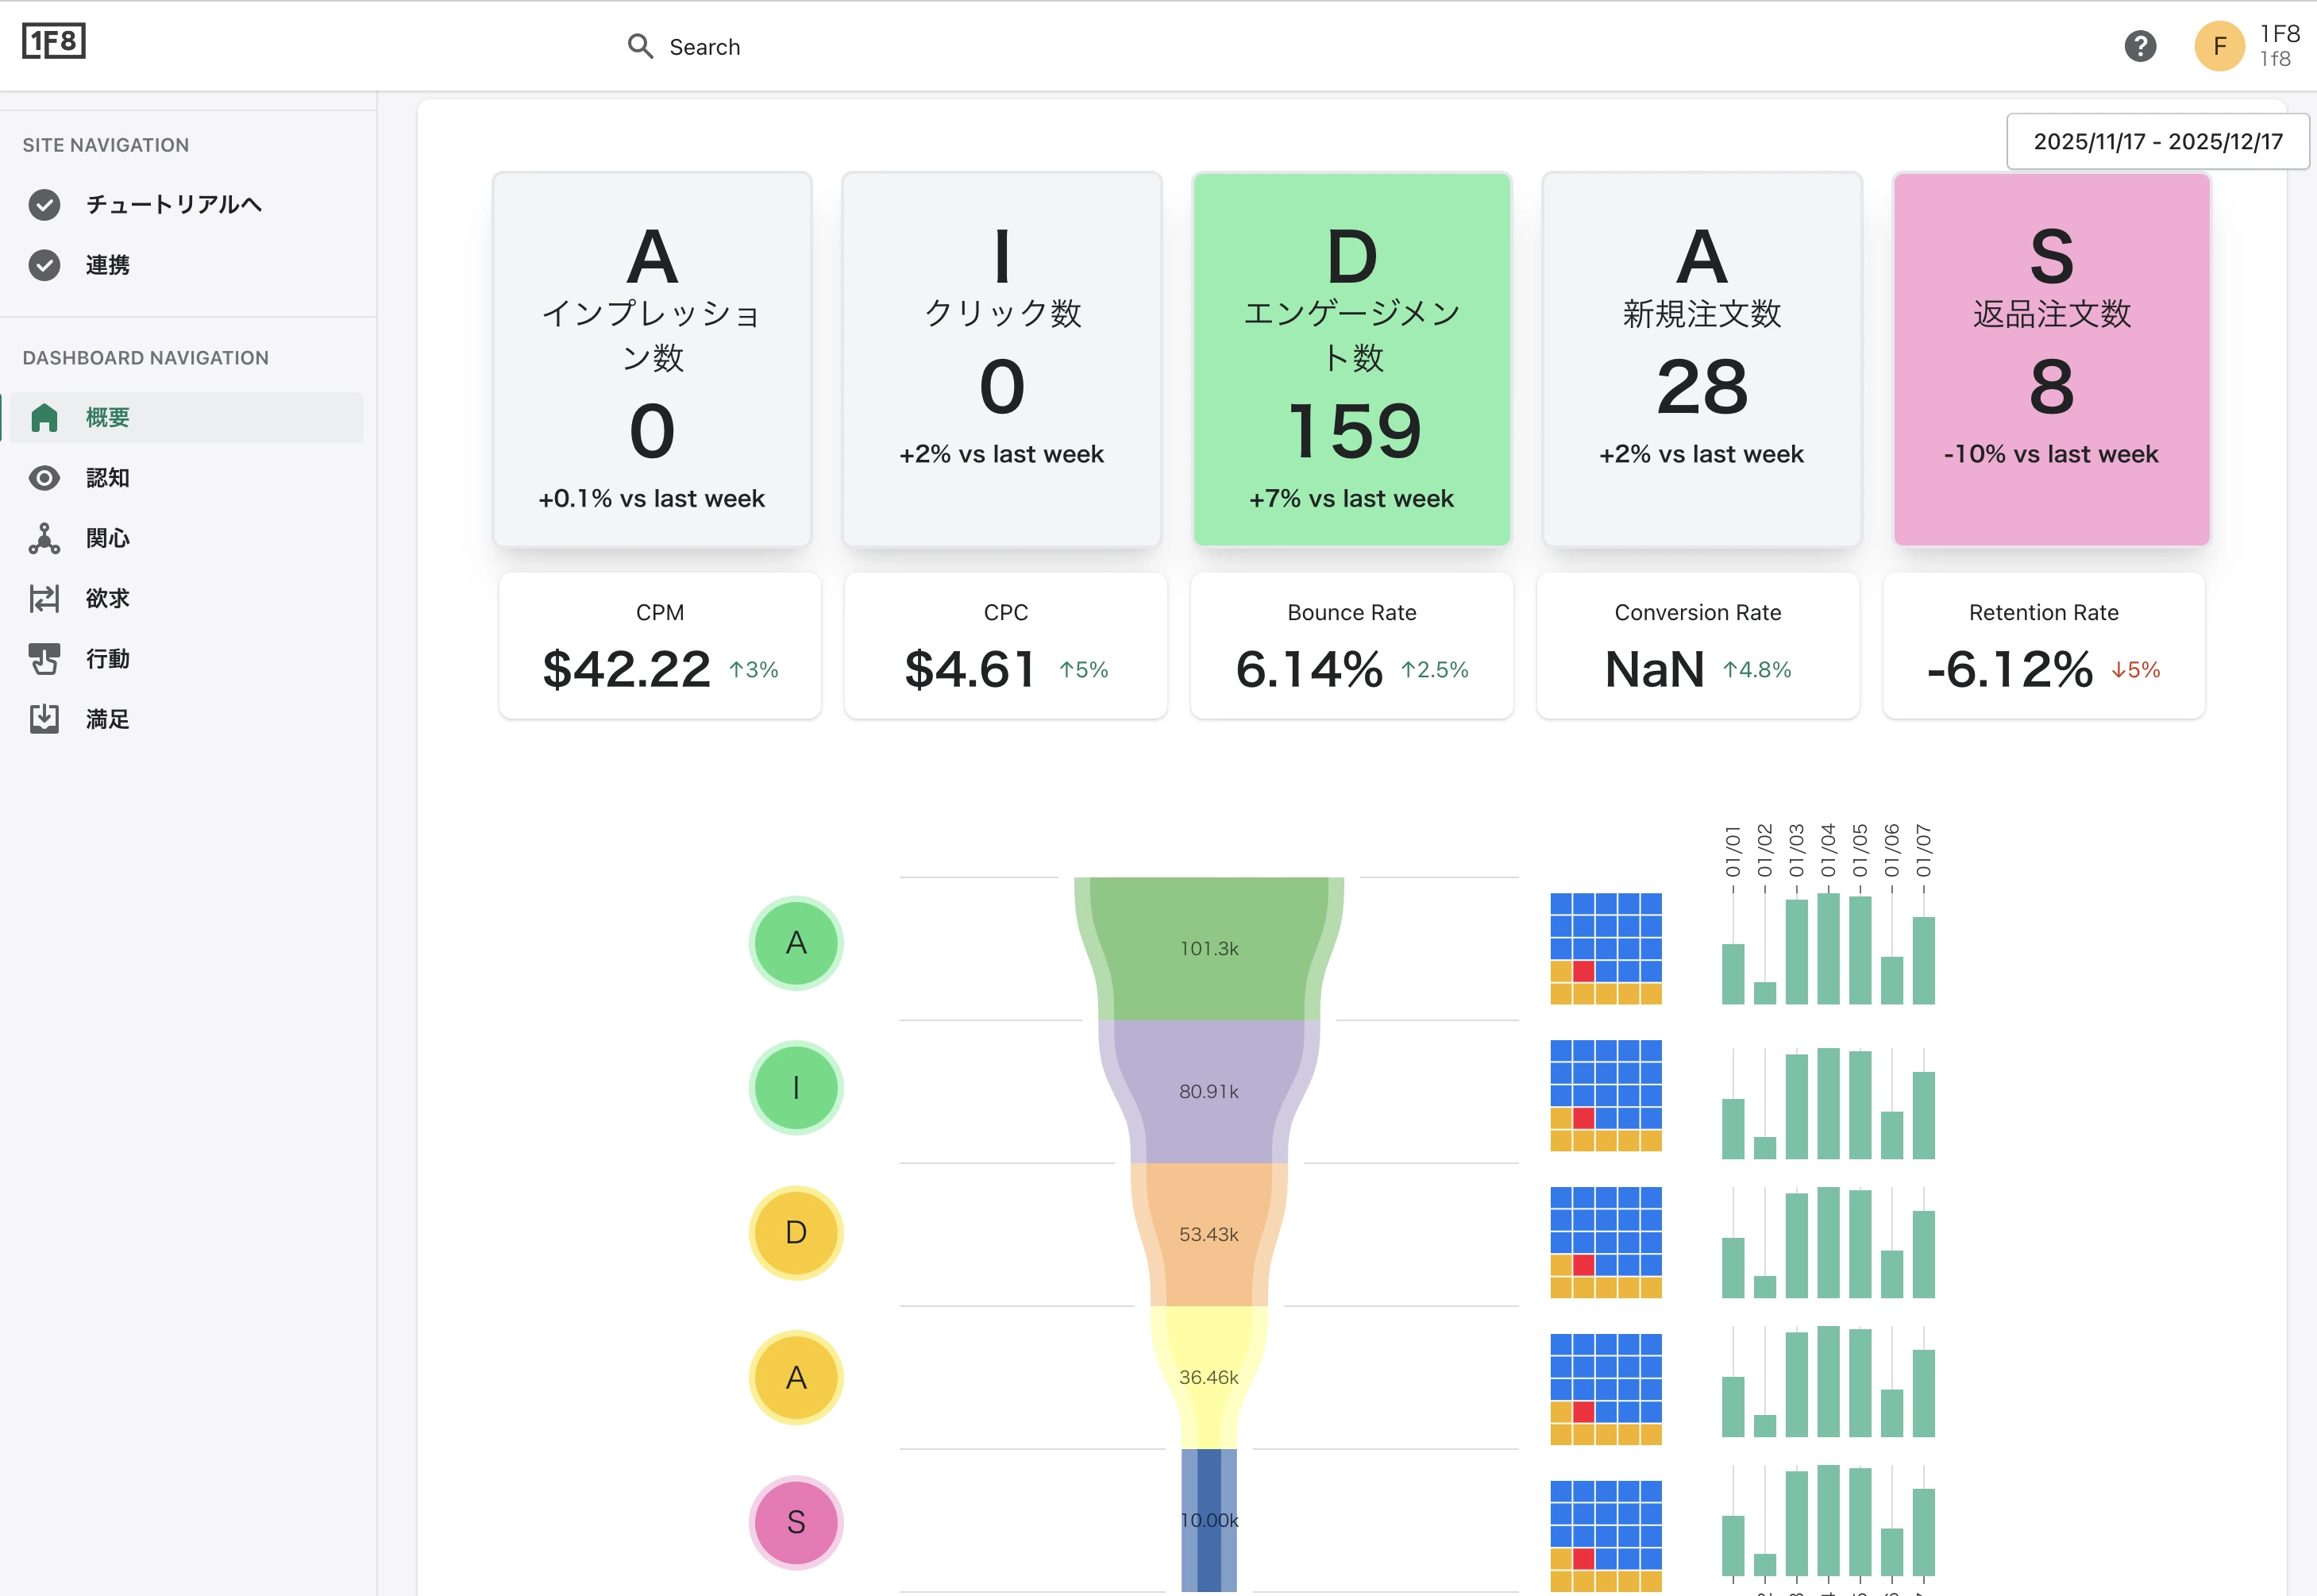Type in the Search field
Image resolution: width=2317 pixels, height=1596 pixels.
[x=900, y=47]
